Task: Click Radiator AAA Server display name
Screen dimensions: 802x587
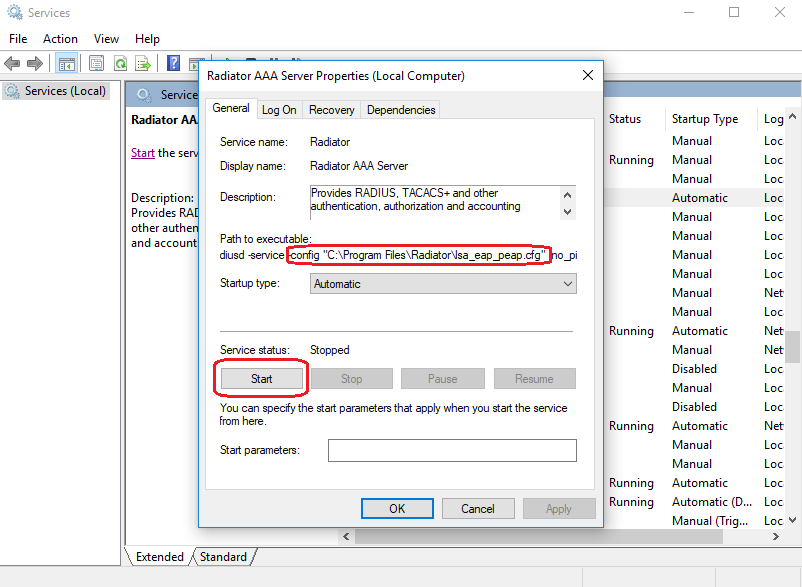Action: point(359,166)
